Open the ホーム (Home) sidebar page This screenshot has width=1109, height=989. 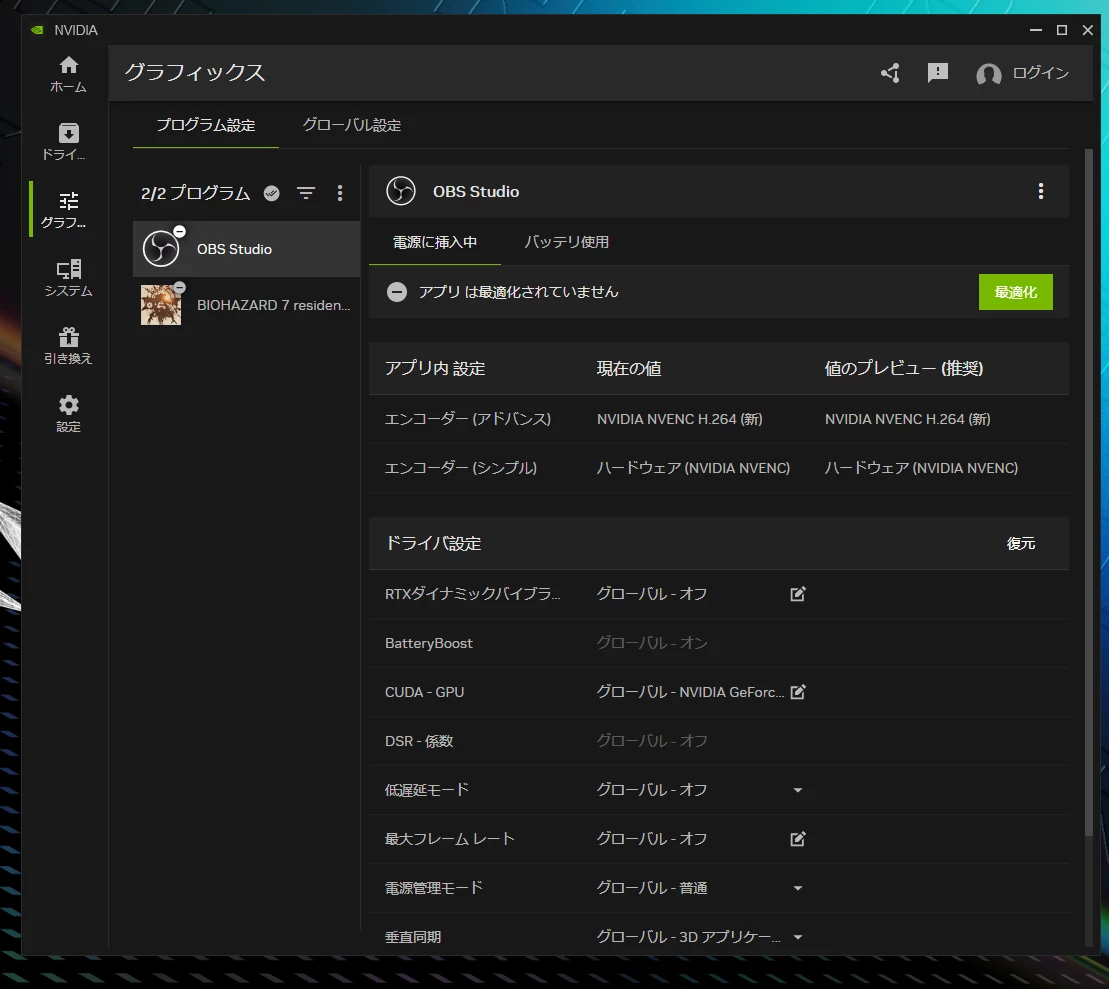[x=68, y=74]
